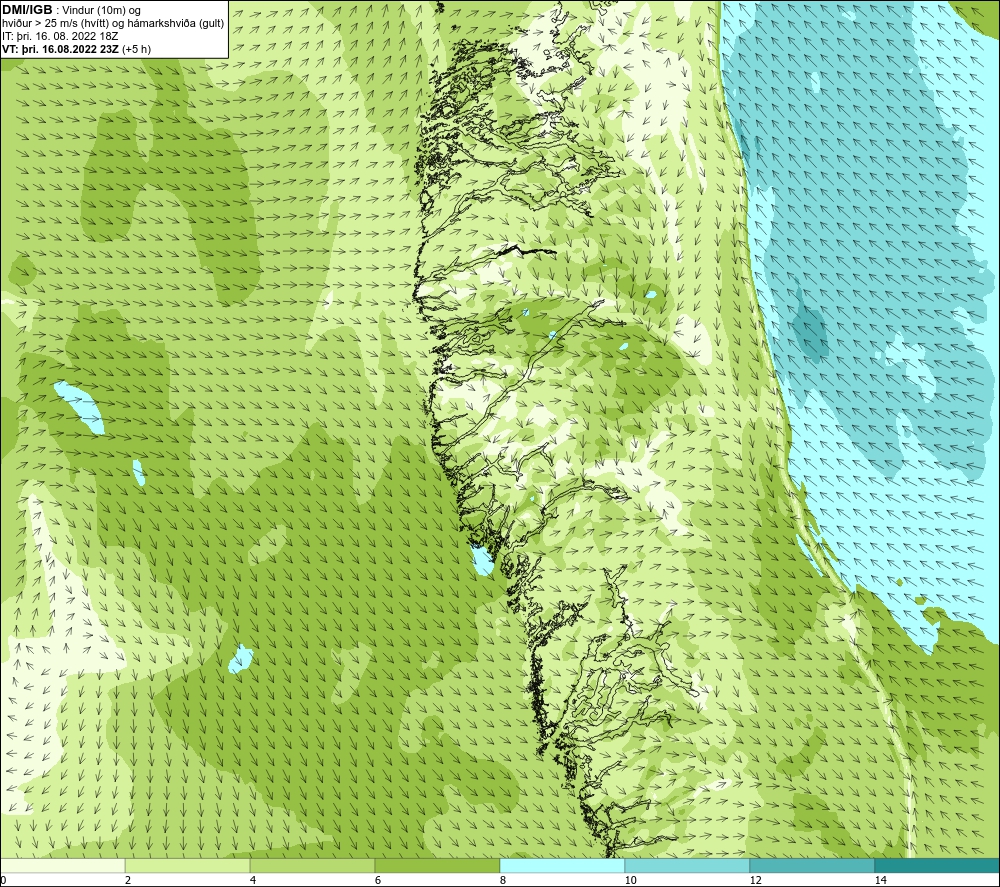Screen dimensions: 1000x887
Task: Click the 'VT: þri. 16.08.2022 23Z' line
Action: coord(77,48)
